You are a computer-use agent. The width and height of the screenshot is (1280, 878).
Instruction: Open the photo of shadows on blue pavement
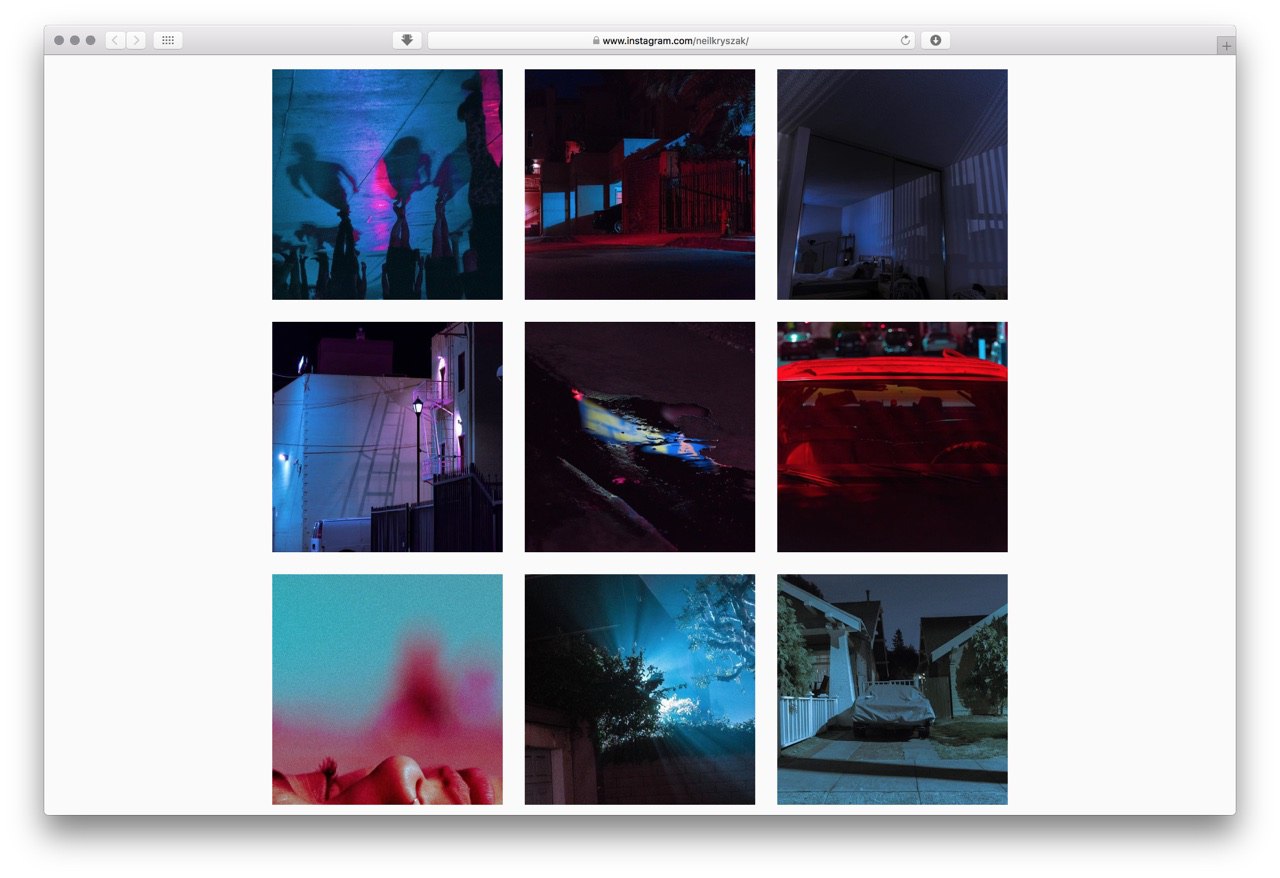pos(387,184)
